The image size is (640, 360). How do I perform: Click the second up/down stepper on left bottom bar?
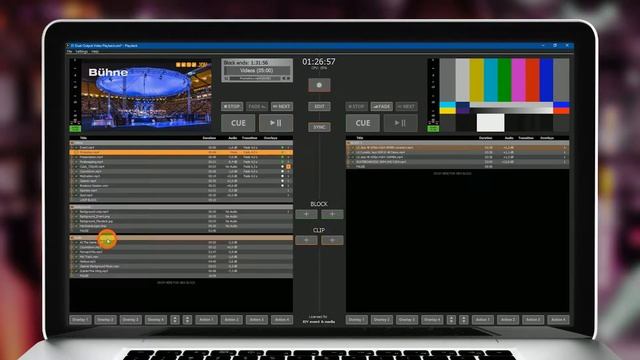pyautogui.click(x=187, y=320)
